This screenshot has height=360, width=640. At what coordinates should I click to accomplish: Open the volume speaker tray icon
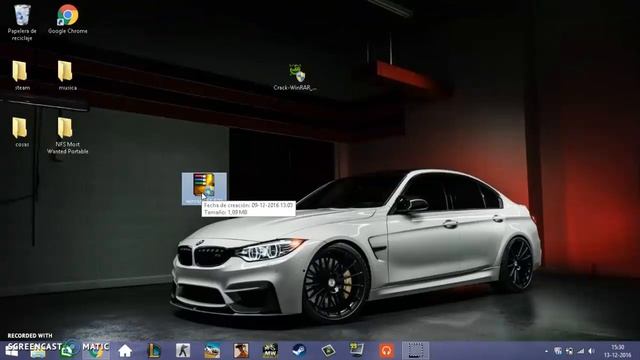point(591,351)
